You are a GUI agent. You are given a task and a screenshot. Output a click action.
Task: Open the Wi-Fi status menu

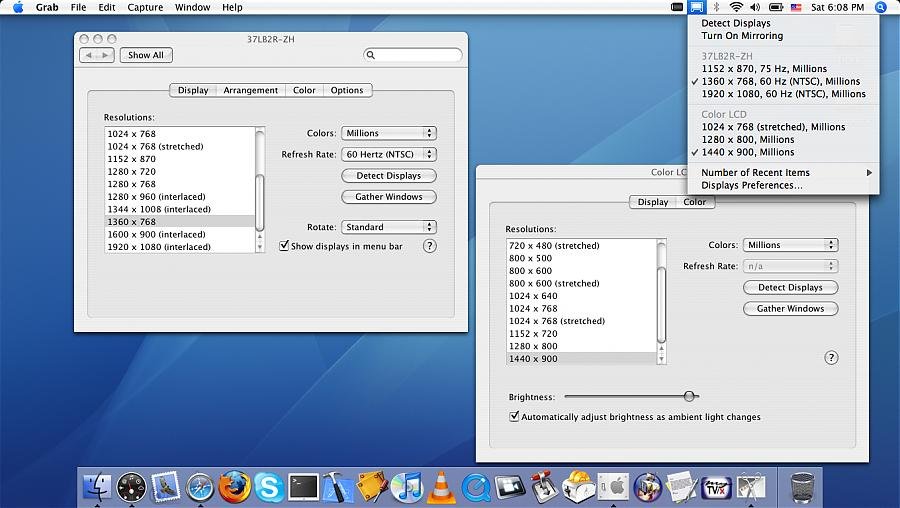coord(736,7)
